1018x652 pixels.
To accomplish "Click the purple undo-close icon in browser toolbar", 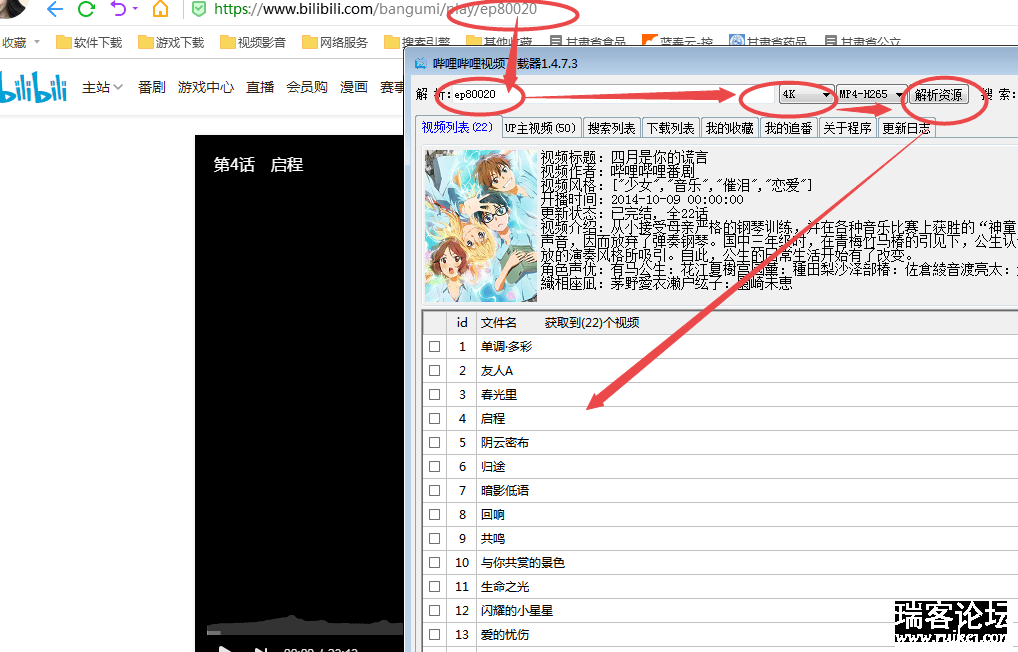I will click(x=118, y=8).
